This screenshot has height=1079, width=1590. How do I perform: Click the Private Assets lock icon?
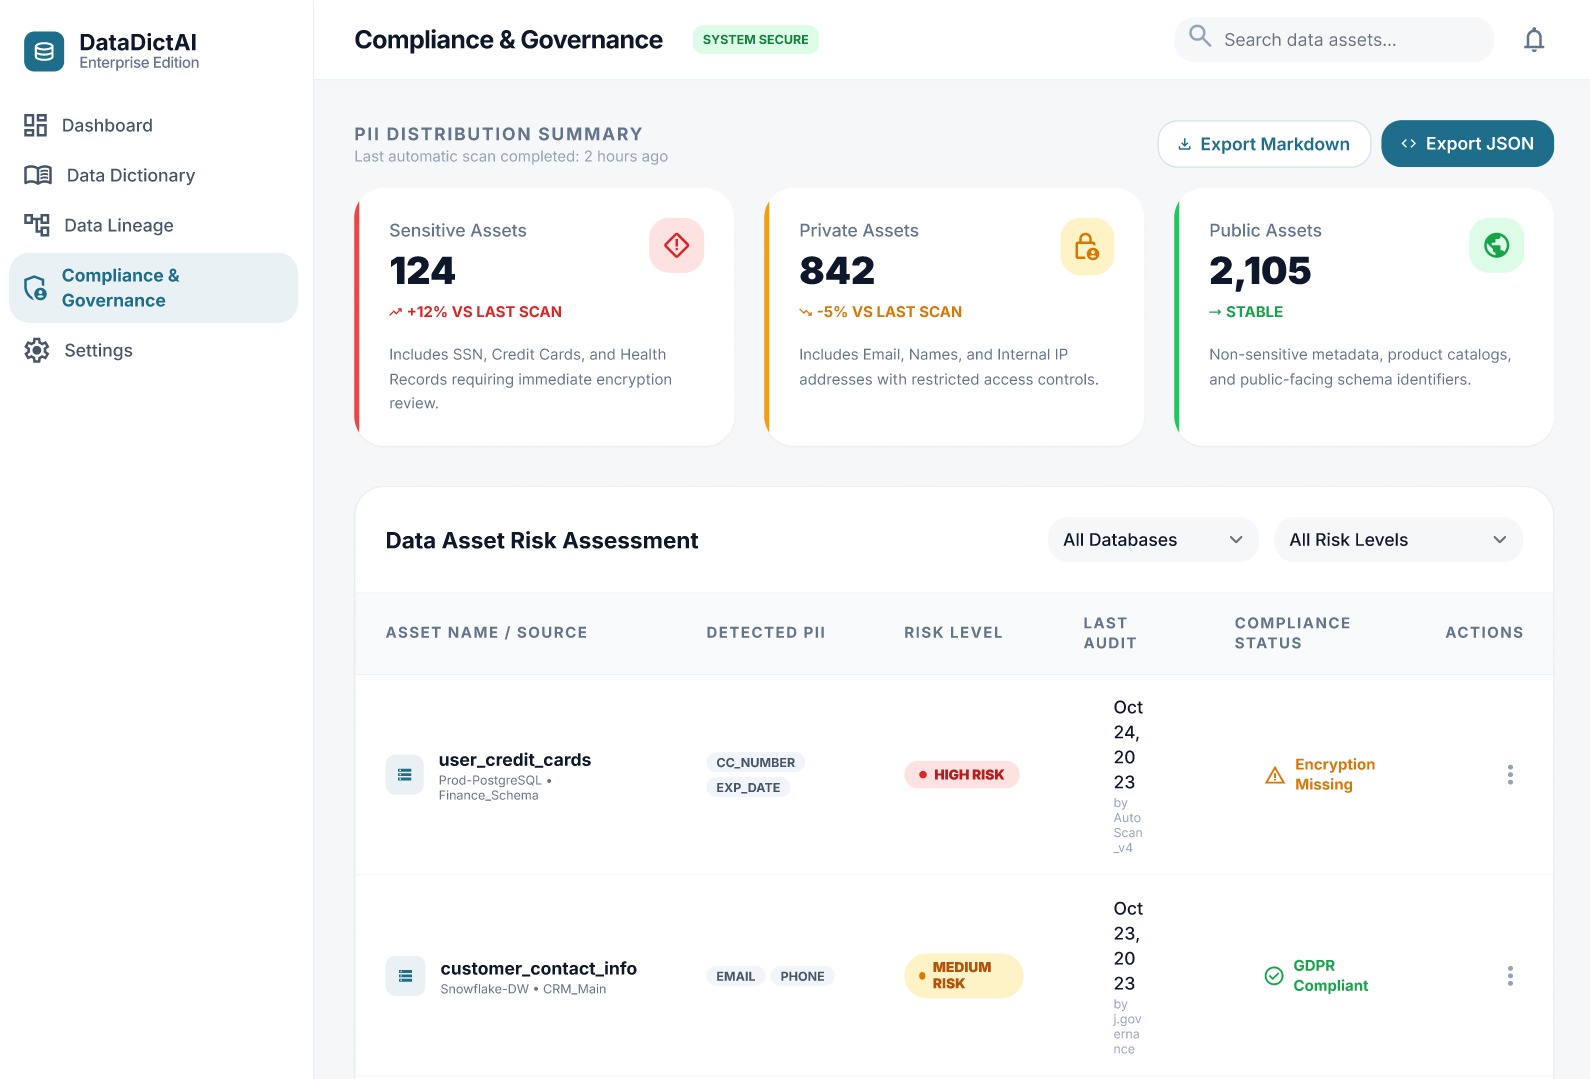tap(1086, 246)
